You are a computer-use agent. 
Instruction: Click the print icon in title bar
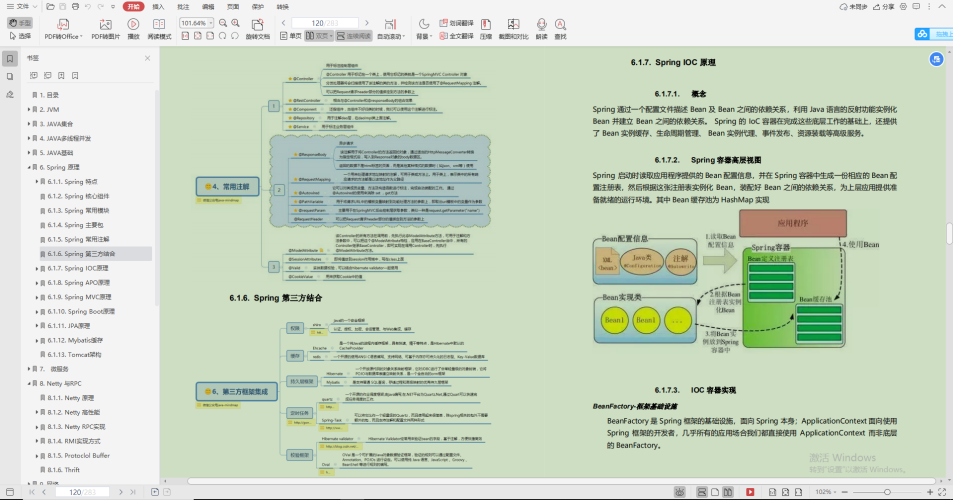point(75,7)
